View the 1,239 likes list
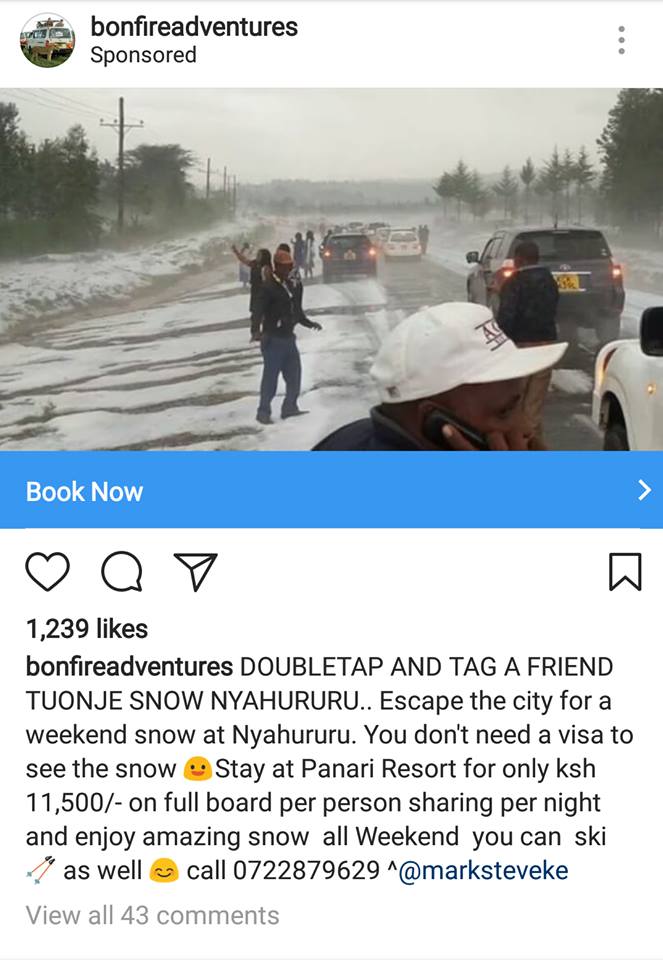The image size is (663, 960). tap(87, 629)
